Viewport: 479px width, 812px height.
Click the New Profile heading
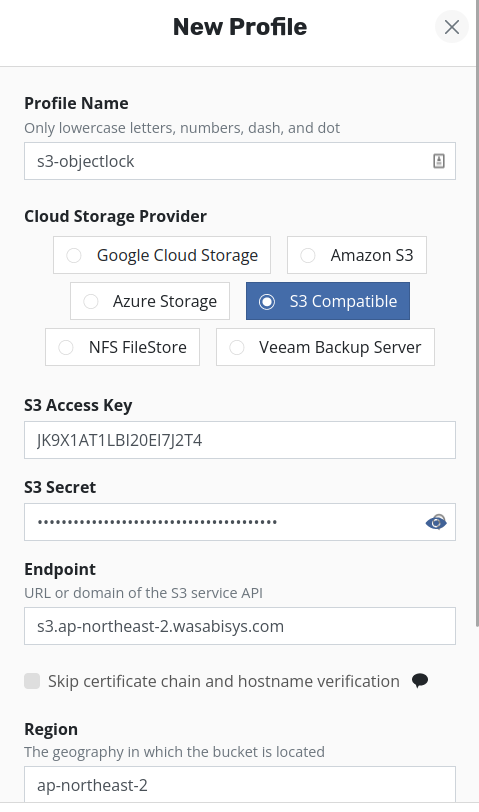pyautogui.click(x=240, y=27)
